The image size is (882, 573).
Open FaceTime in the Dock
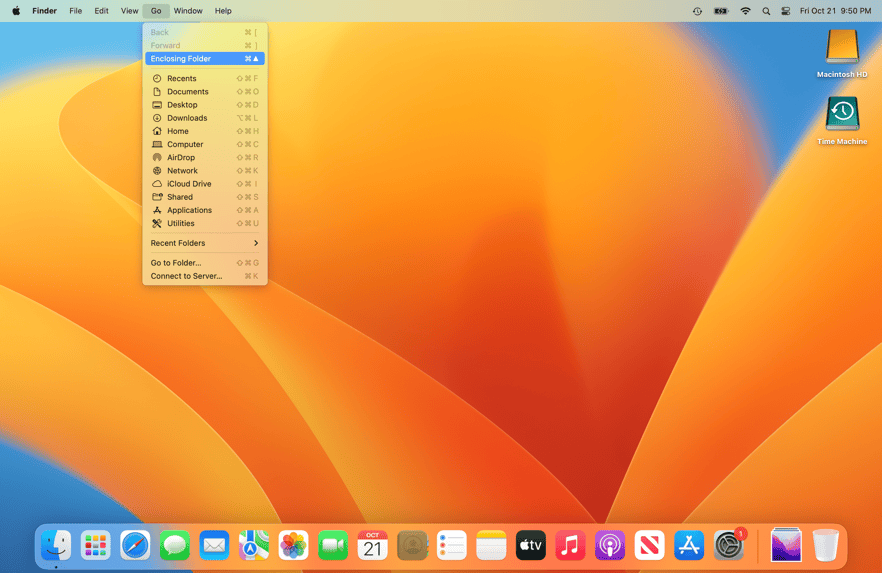pos(333,545)
